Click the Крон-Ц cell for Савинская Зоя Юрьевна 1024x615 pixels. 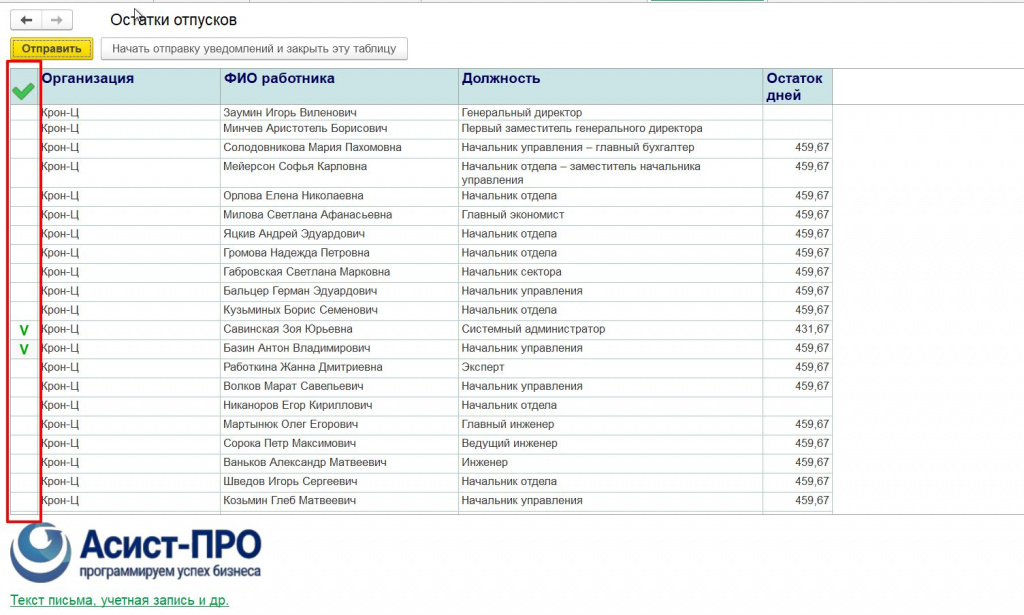(x=130, y=329)
